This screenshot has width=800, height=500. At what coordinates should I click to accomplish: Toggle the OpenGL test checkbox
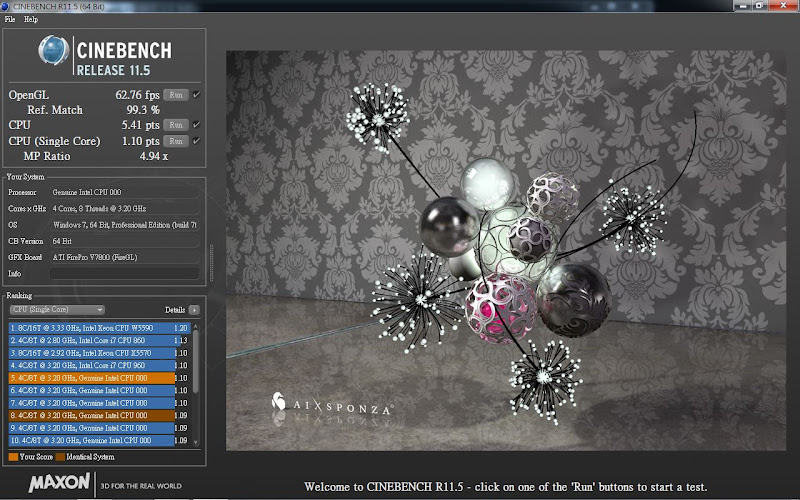click(196, 95)
